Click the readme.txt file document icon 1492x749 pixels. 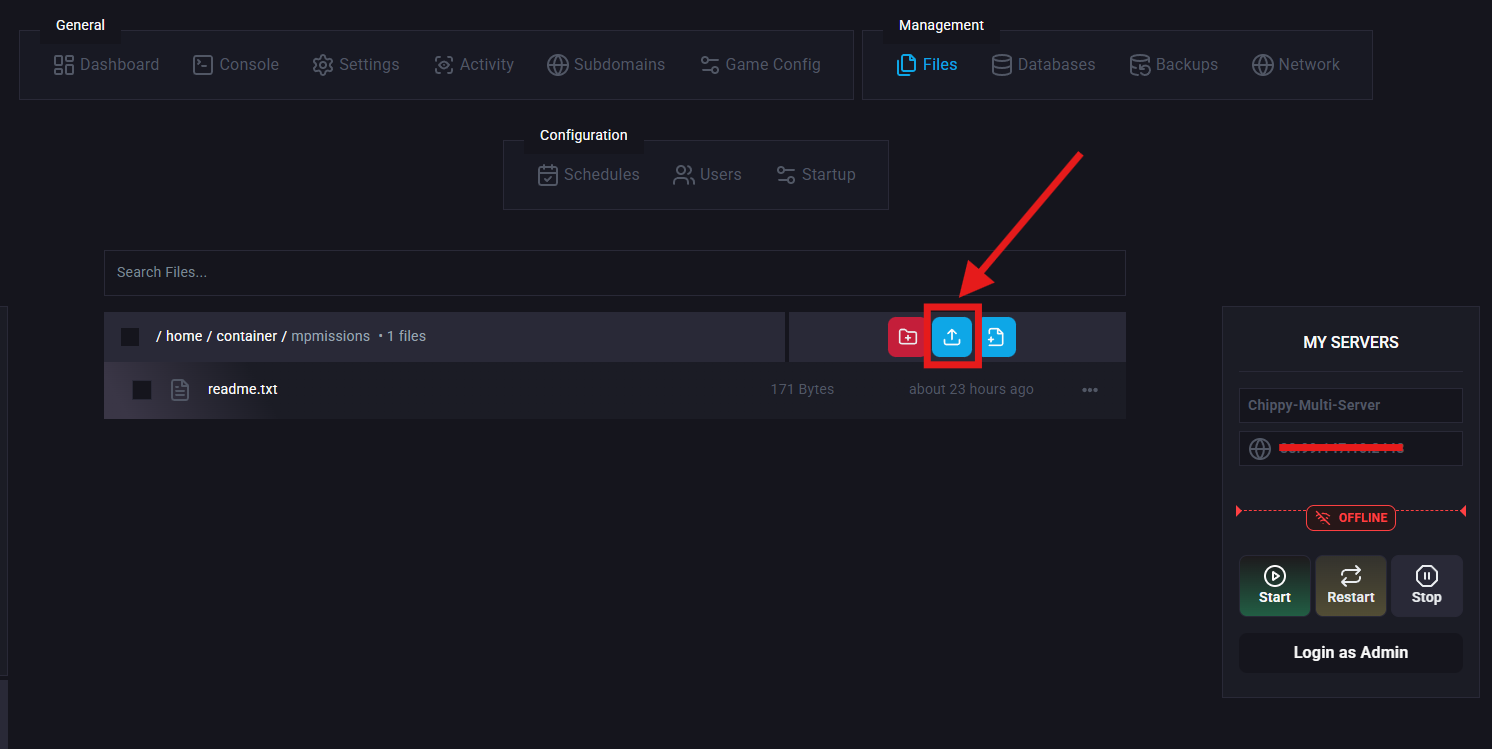coord(180,390)
